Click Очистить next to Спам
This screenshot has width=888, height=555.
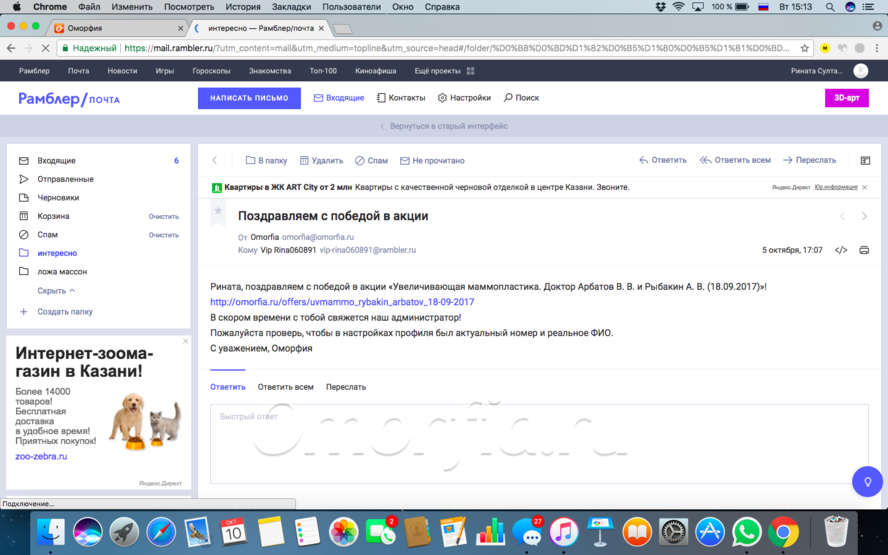(164, 235)
